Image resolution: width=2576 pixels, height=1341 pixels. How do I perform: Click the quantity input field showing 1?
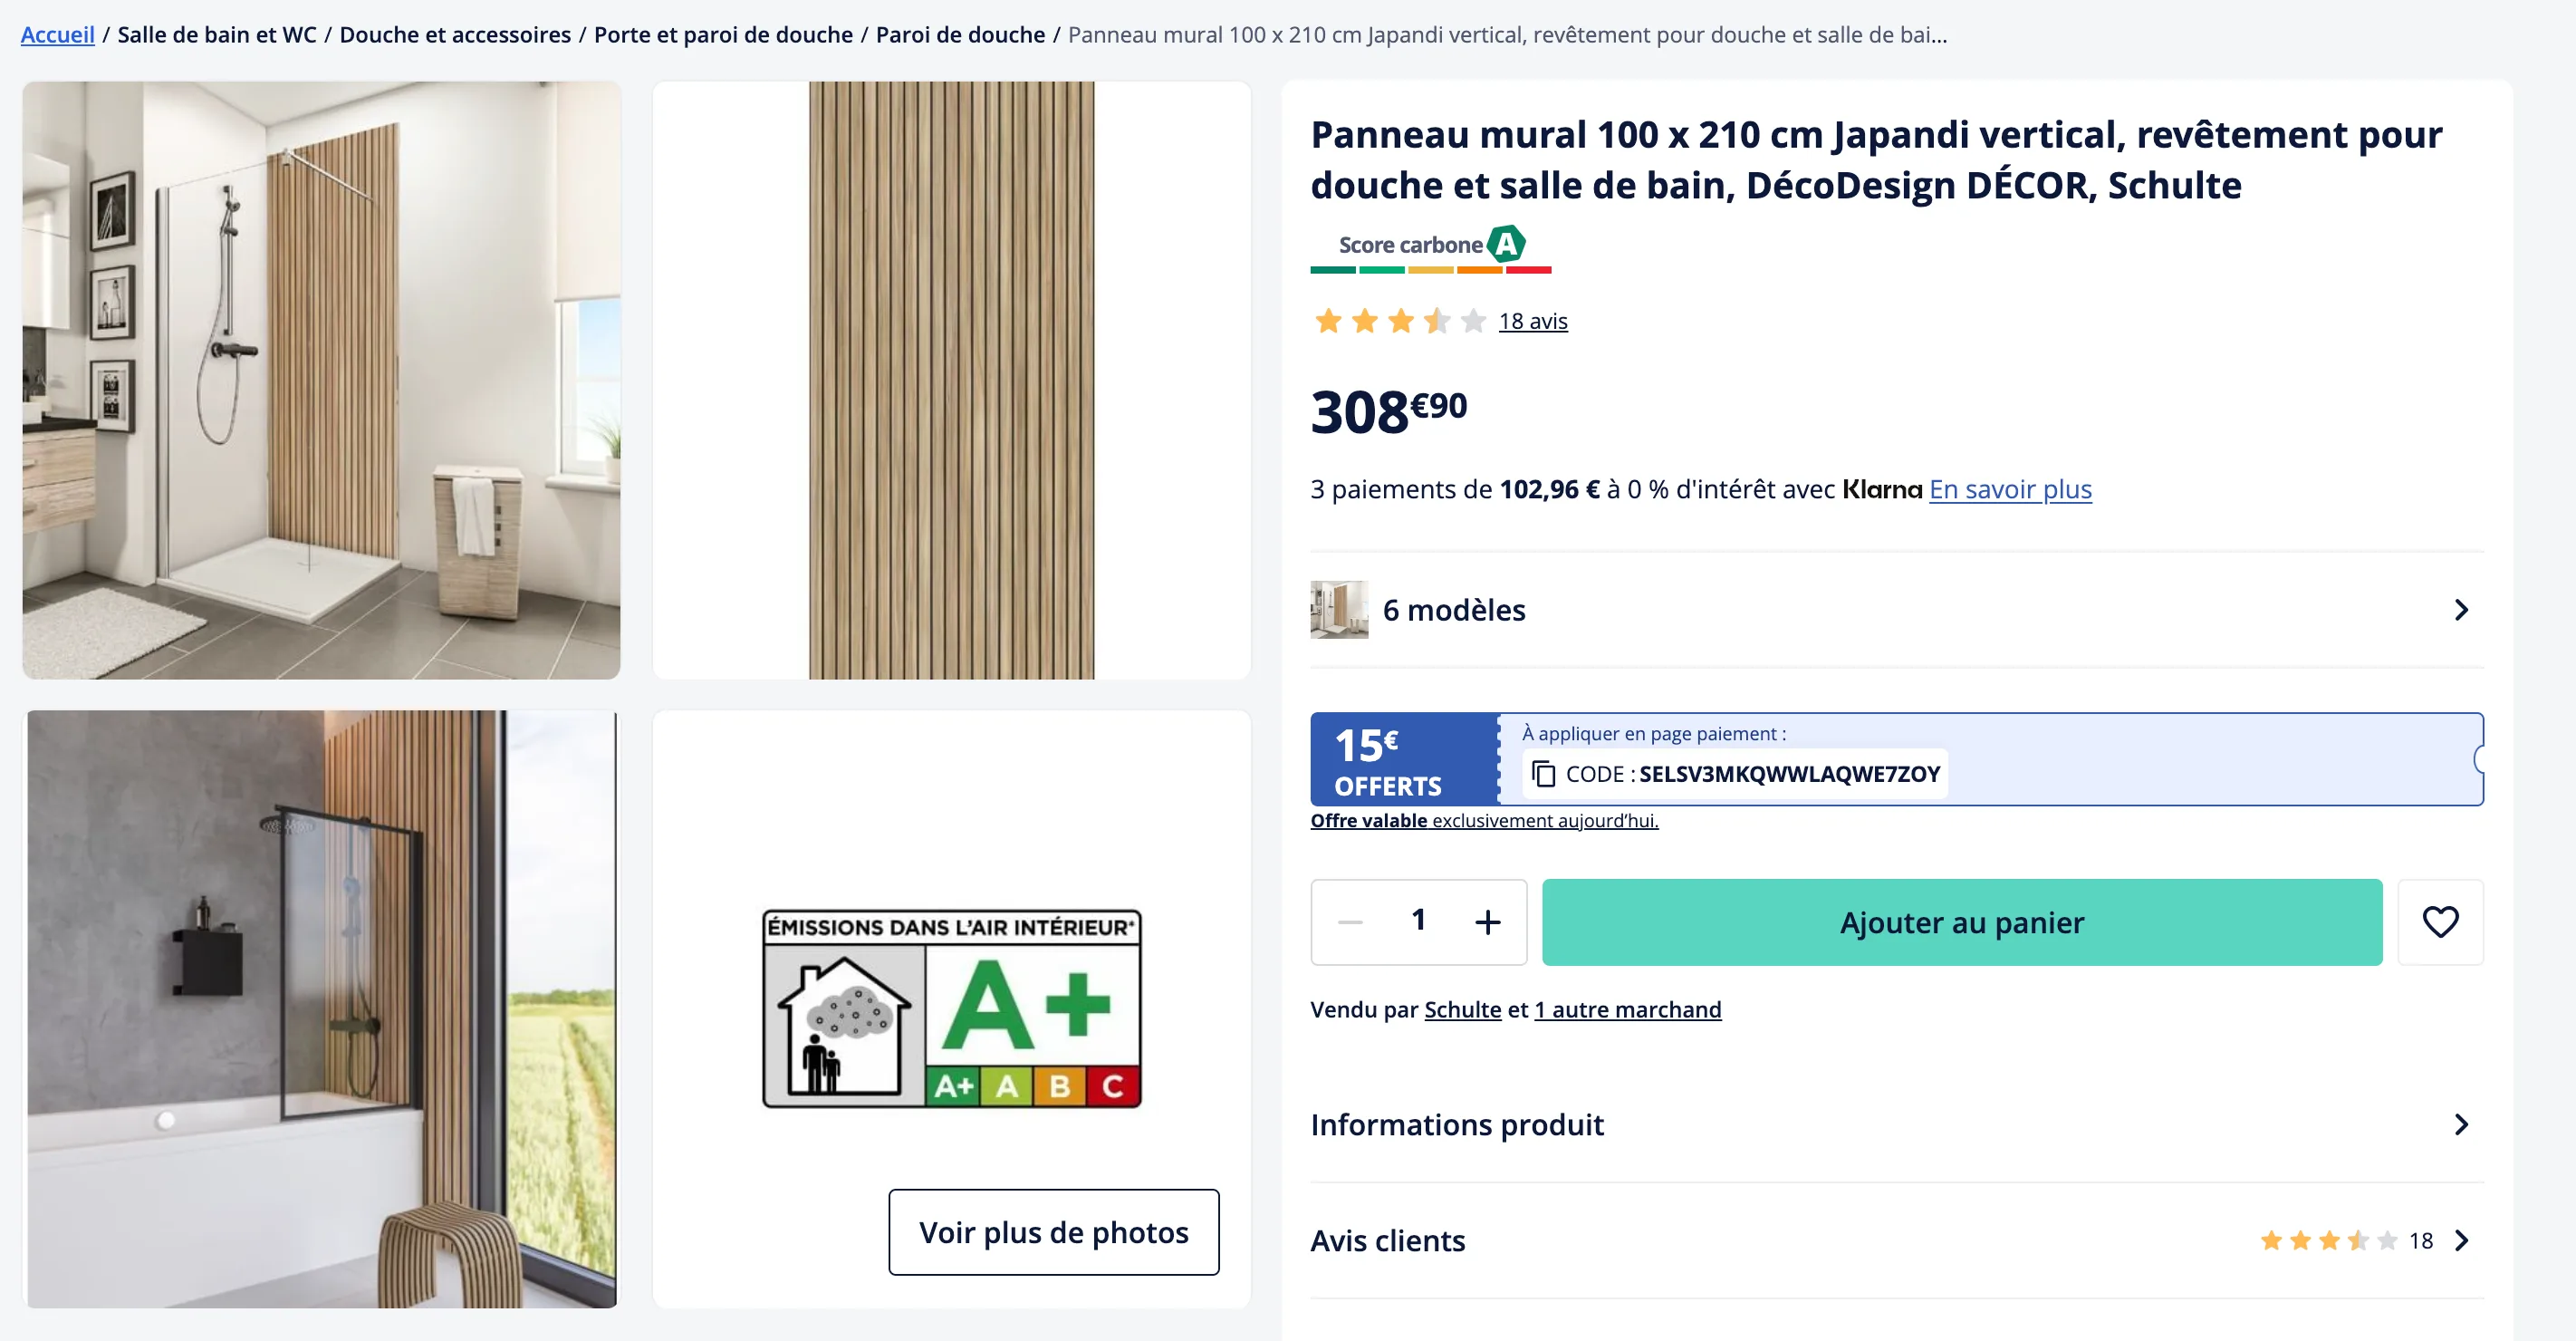pyautogui.click(x=1418, y=920)
